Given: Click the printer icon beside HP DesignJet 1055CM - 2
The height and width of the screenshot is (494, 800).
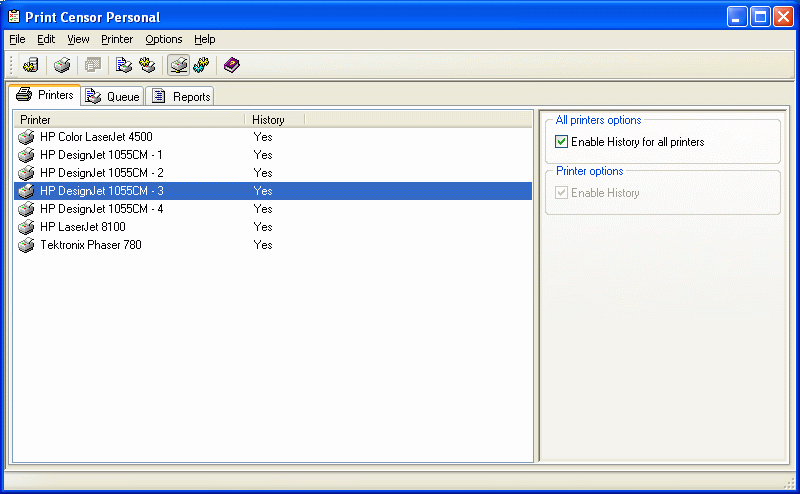Looking at the screenshot, I should coord(26,173).
